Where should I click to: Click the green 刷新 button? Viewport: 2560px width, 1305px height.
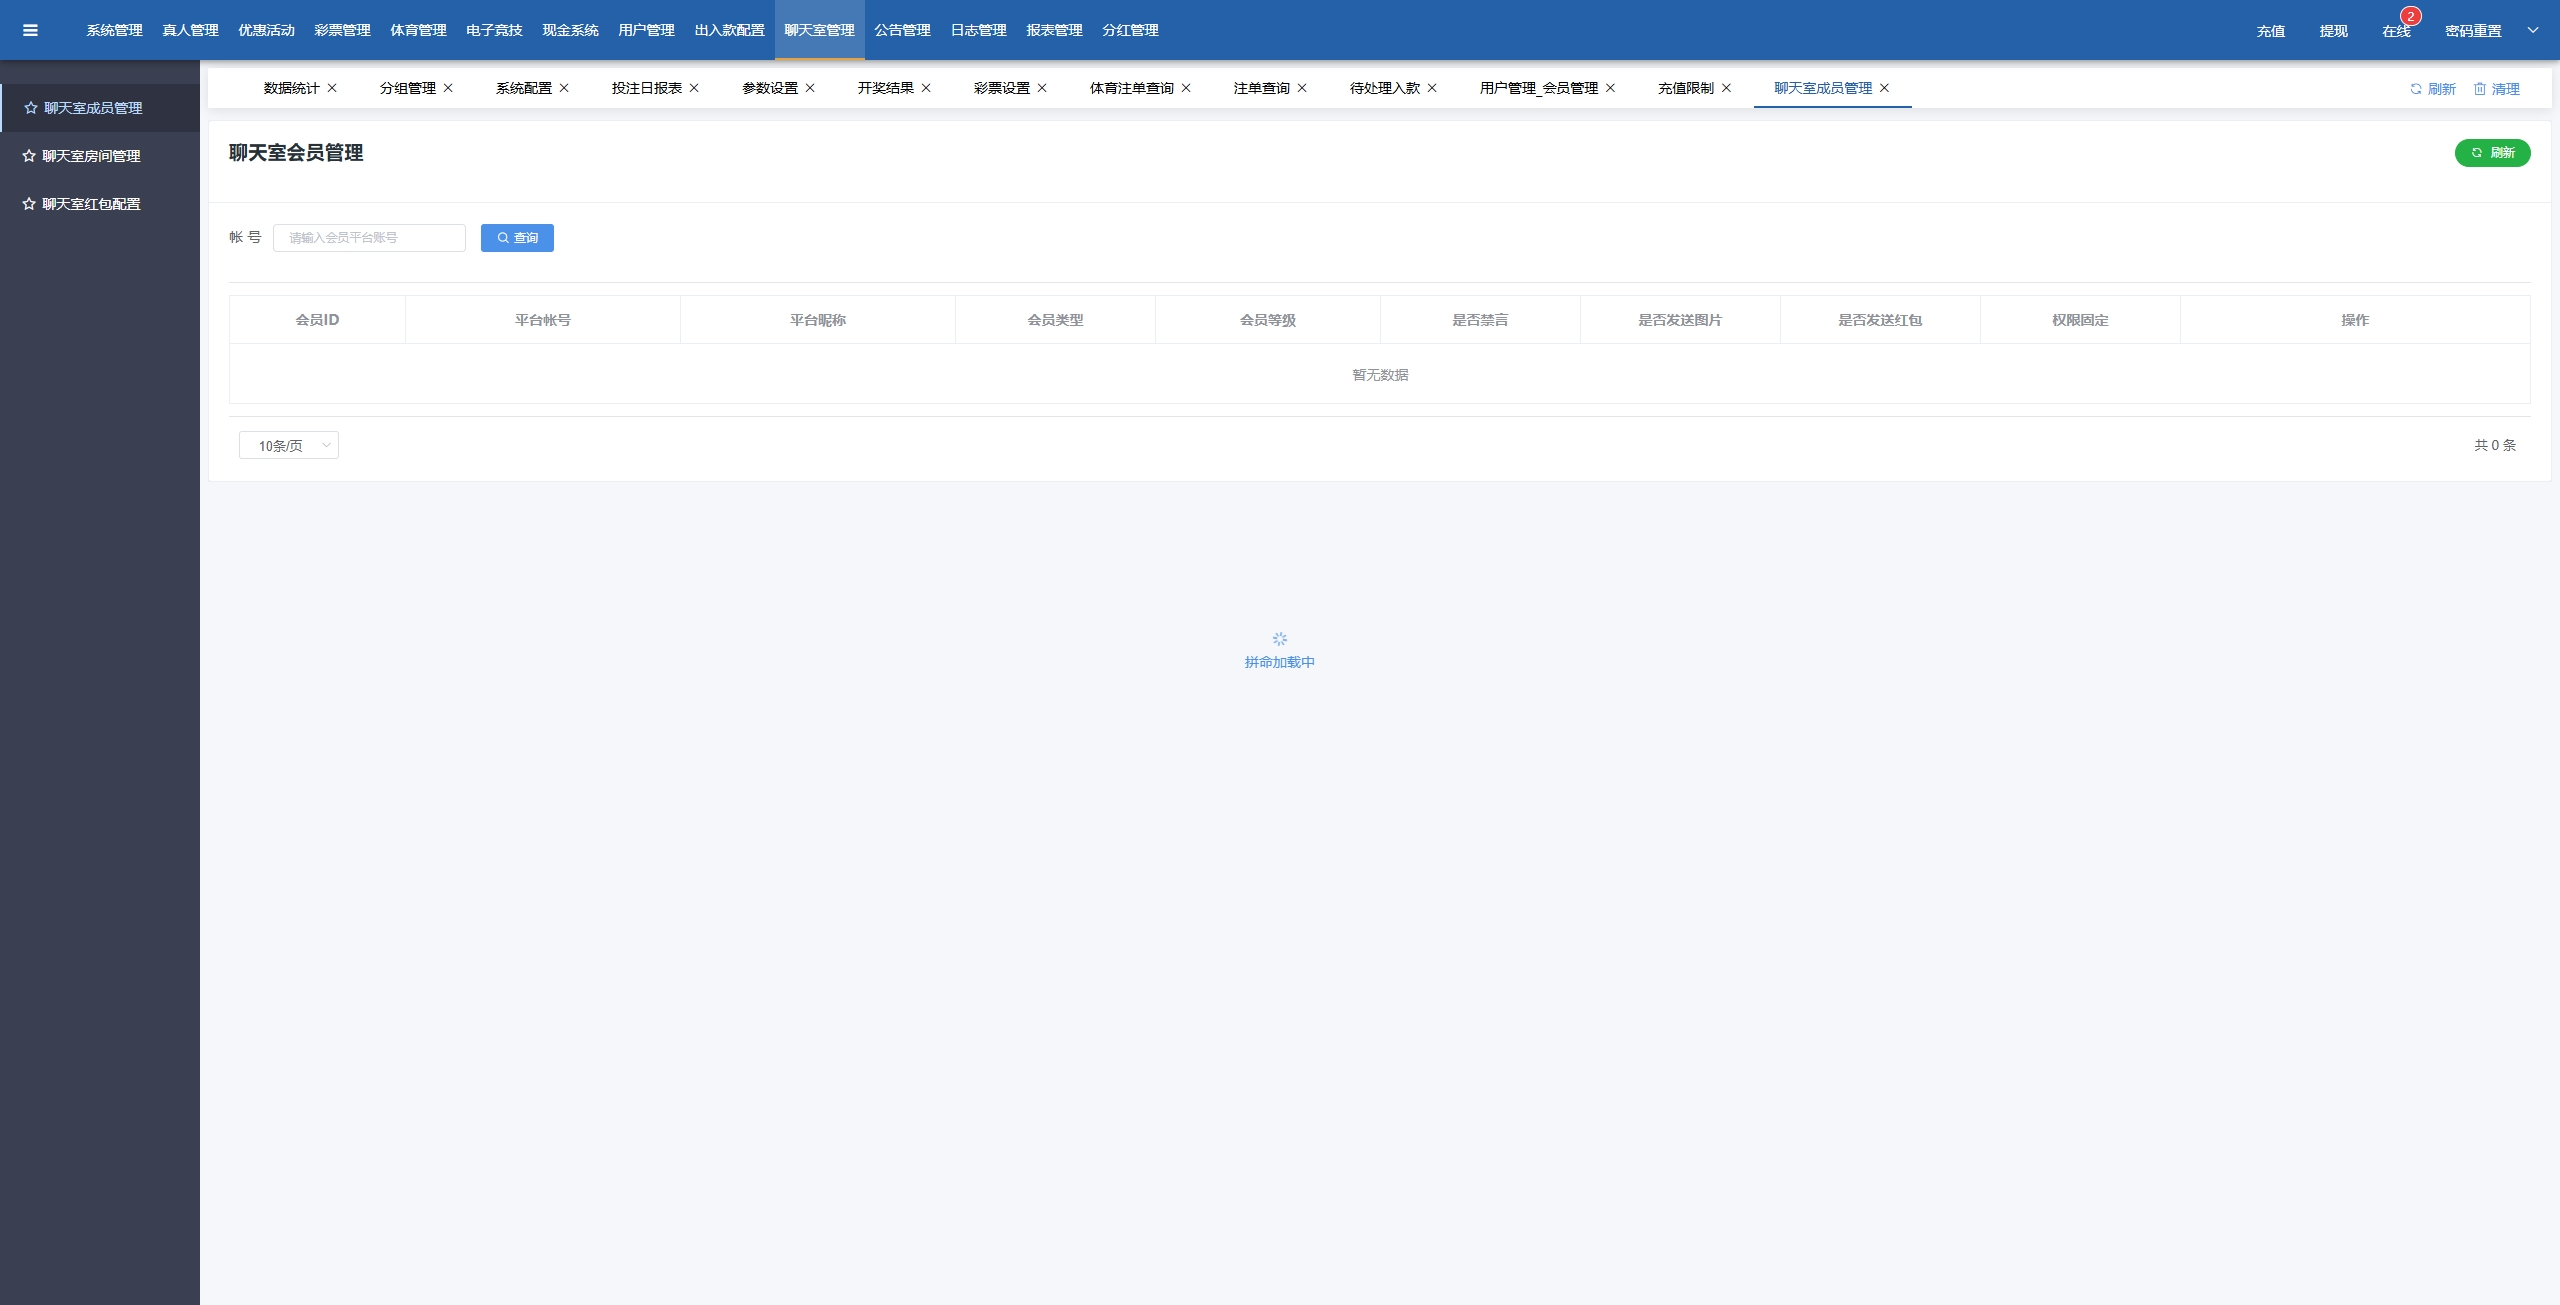[x=2492, y=153]
